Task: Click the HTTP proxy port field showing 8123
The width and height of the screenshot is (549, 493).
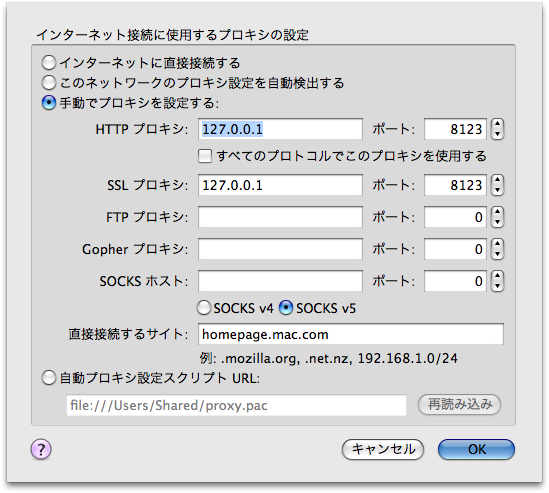Action: [455, 129]
